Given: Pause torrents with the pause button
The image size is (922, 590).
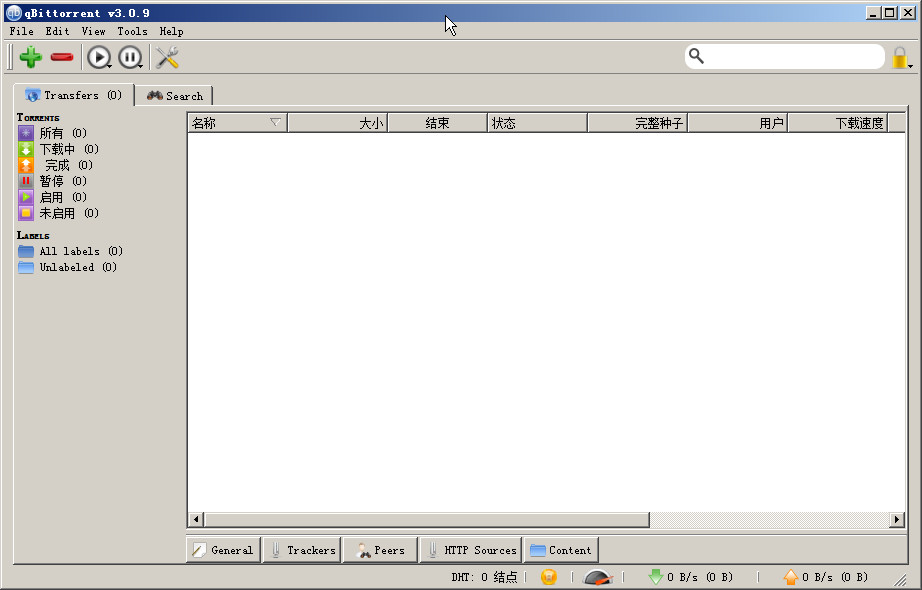Looking at the screenshot, I should [129, 58].
